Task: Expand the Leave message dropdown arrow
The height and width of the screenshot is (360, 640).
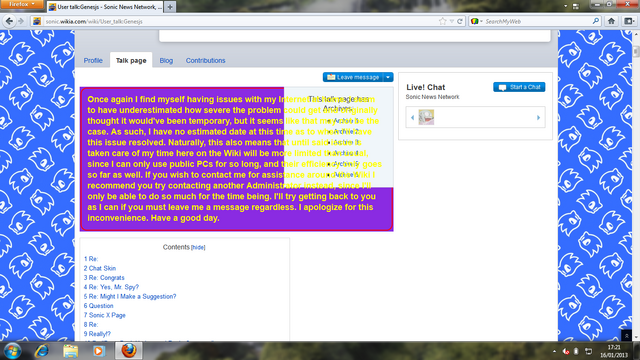Action: point(388,77)
